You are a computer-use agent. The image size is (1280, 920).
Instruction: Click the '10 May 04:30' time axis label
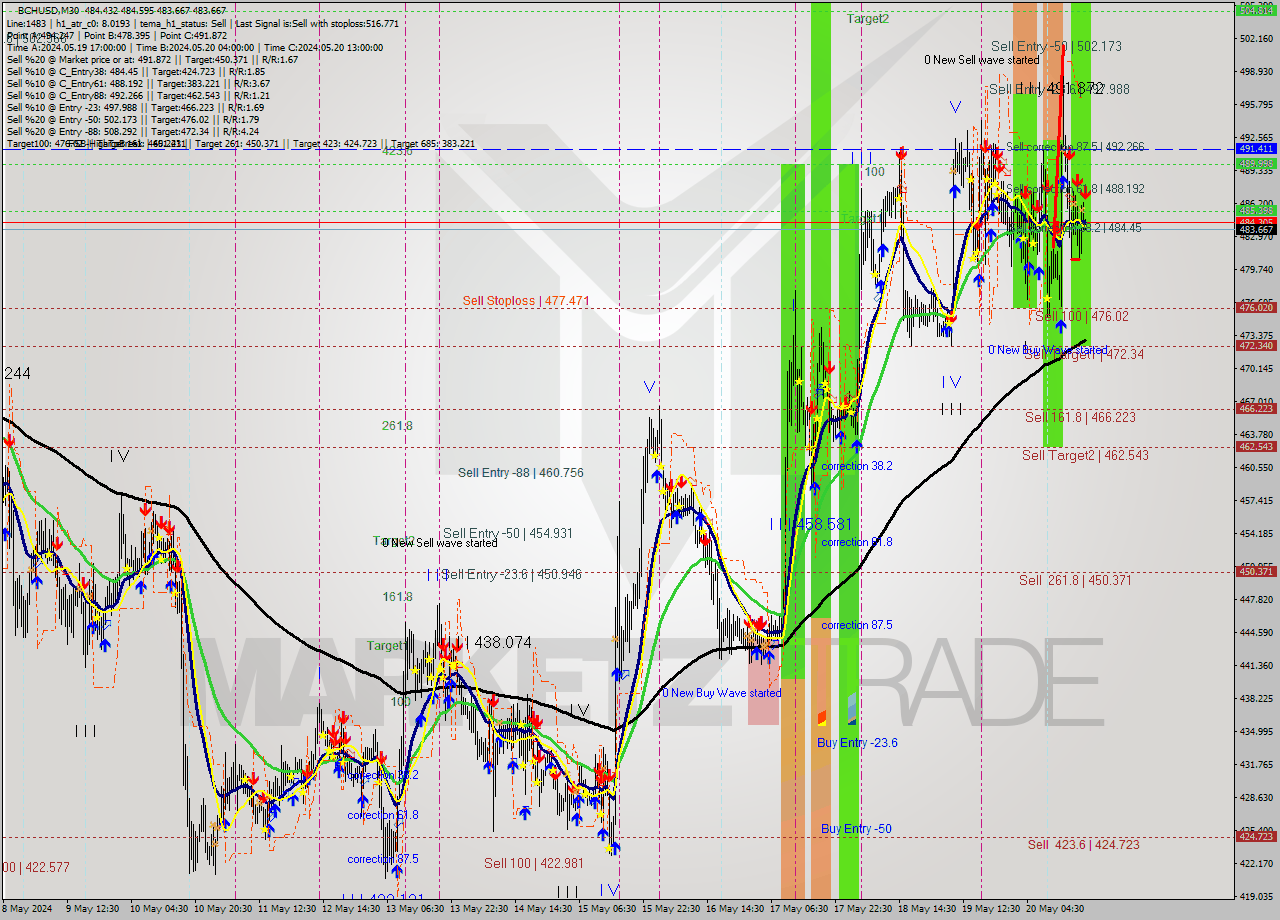158,909
